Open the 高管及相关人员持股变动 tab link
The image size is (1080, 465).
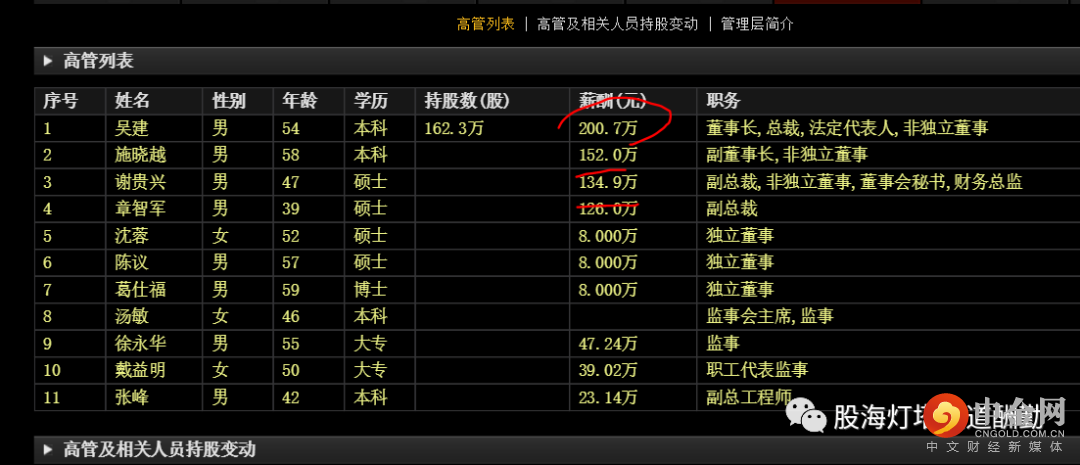click(617, 24)
